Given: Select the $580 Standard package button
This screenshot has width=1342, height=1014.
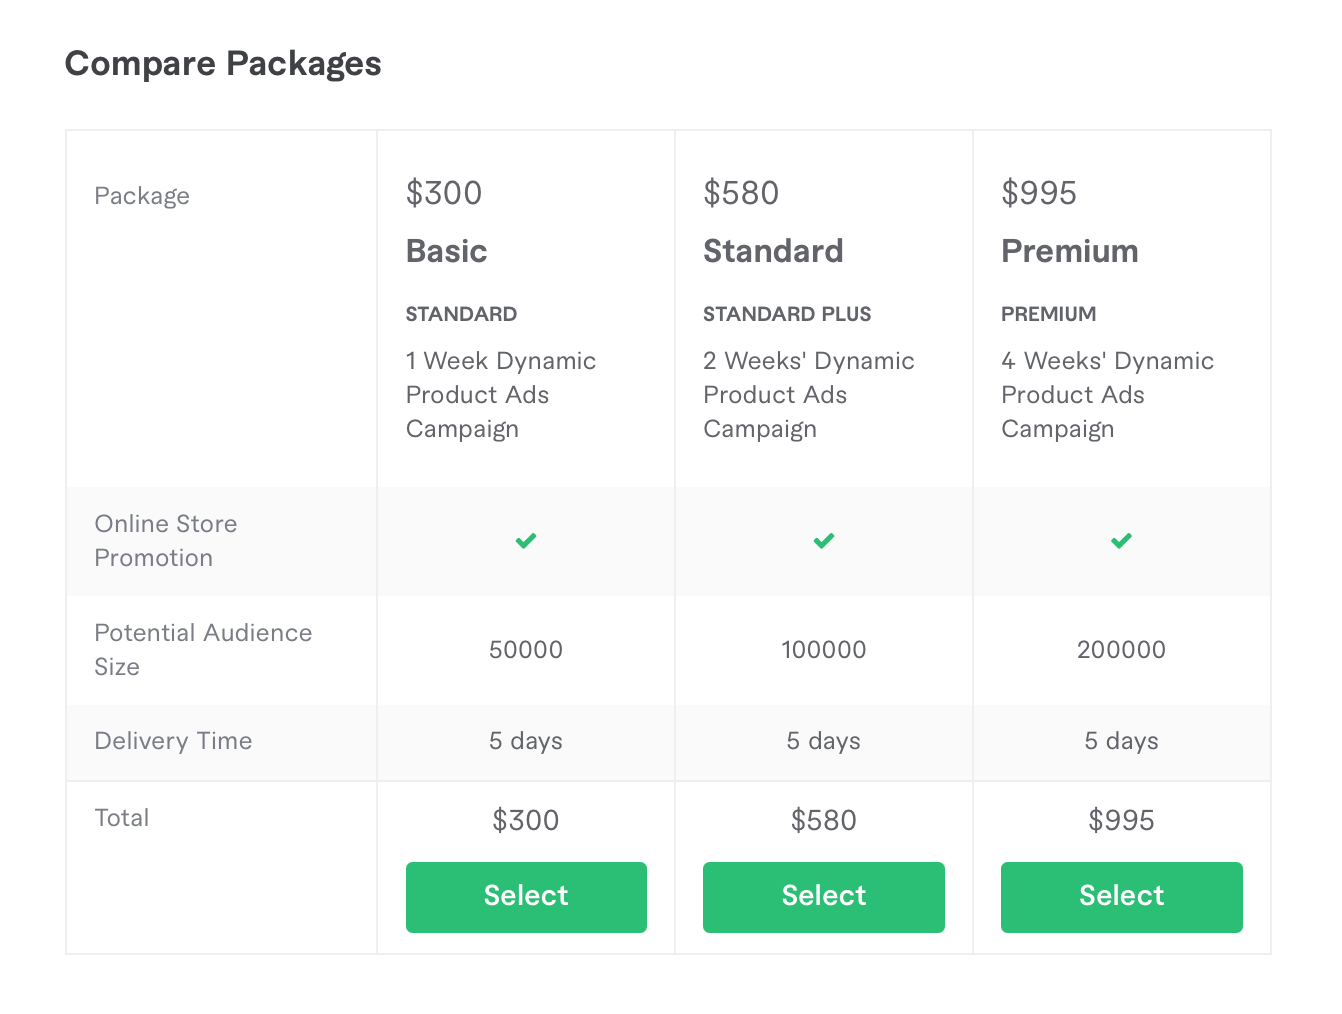Looking at the screenshot, I should tap(824, 897).
